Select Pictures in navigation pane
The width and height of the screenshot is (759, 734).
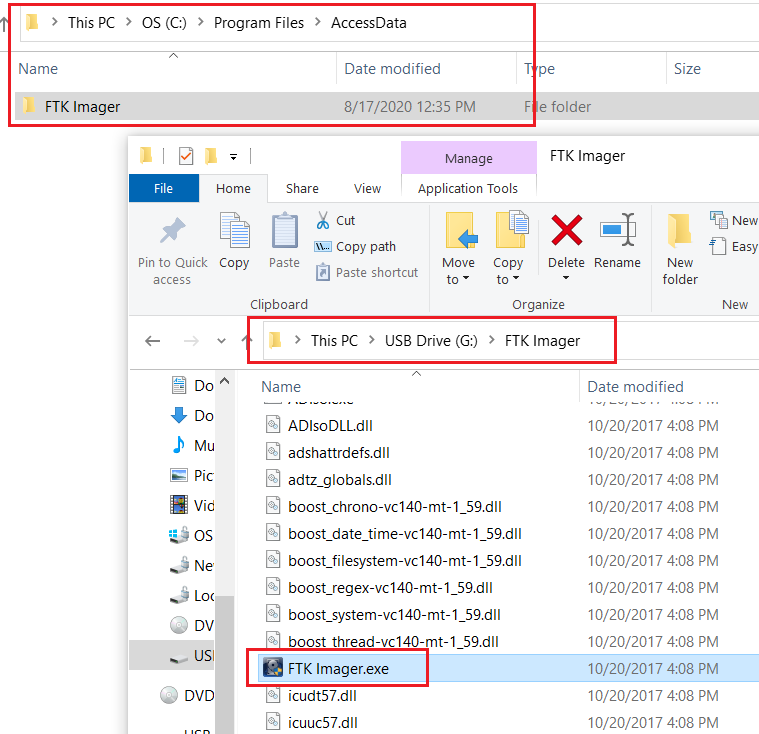(193, 475)
